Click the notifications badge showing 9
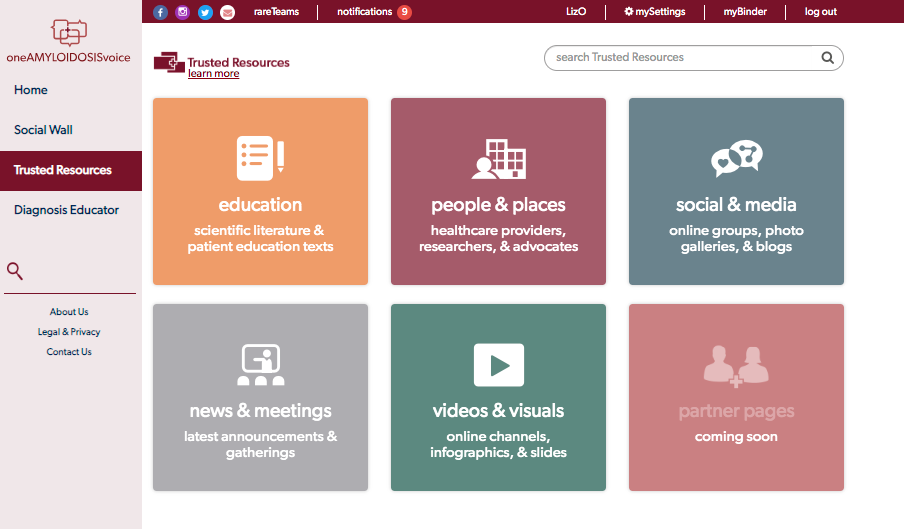The image size is (904, 529). tap(405, 12)
